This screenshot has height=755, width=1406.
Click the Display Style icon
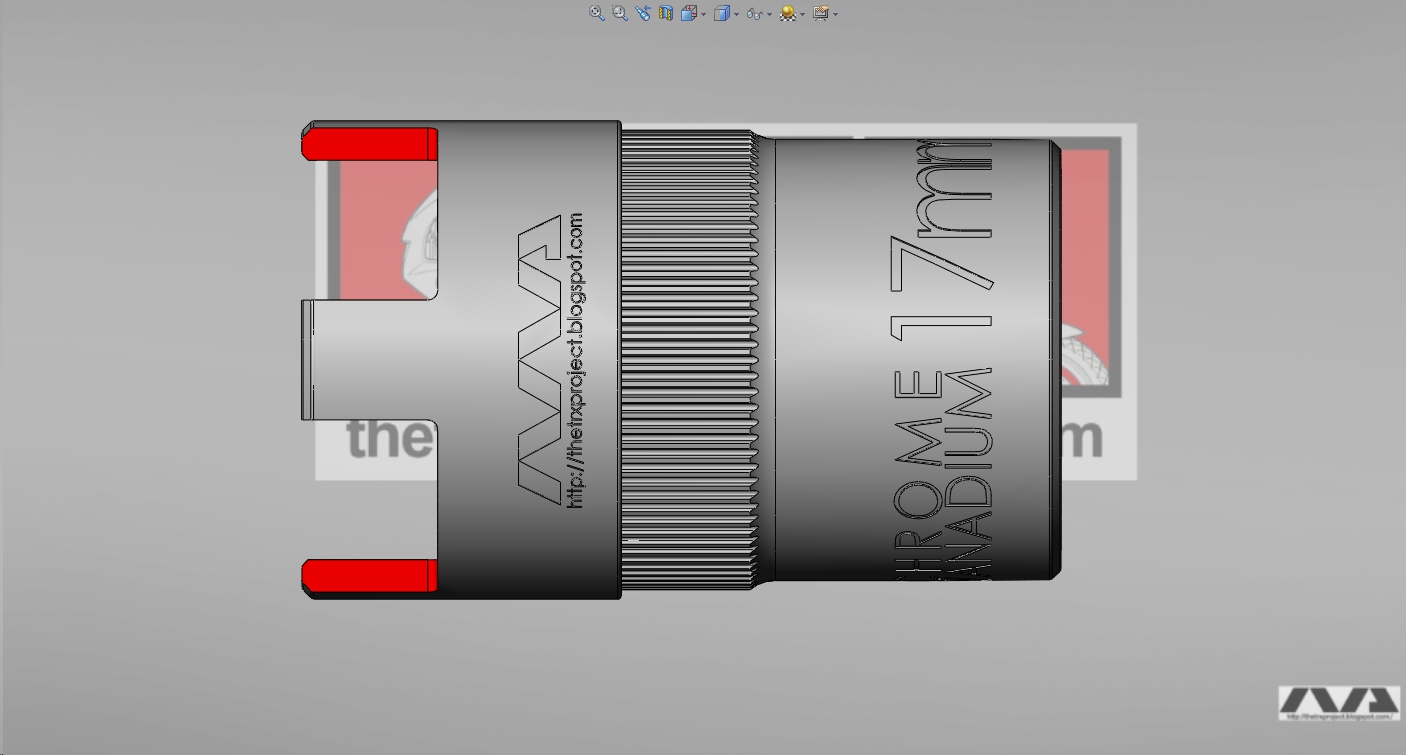tap(721, 13)
